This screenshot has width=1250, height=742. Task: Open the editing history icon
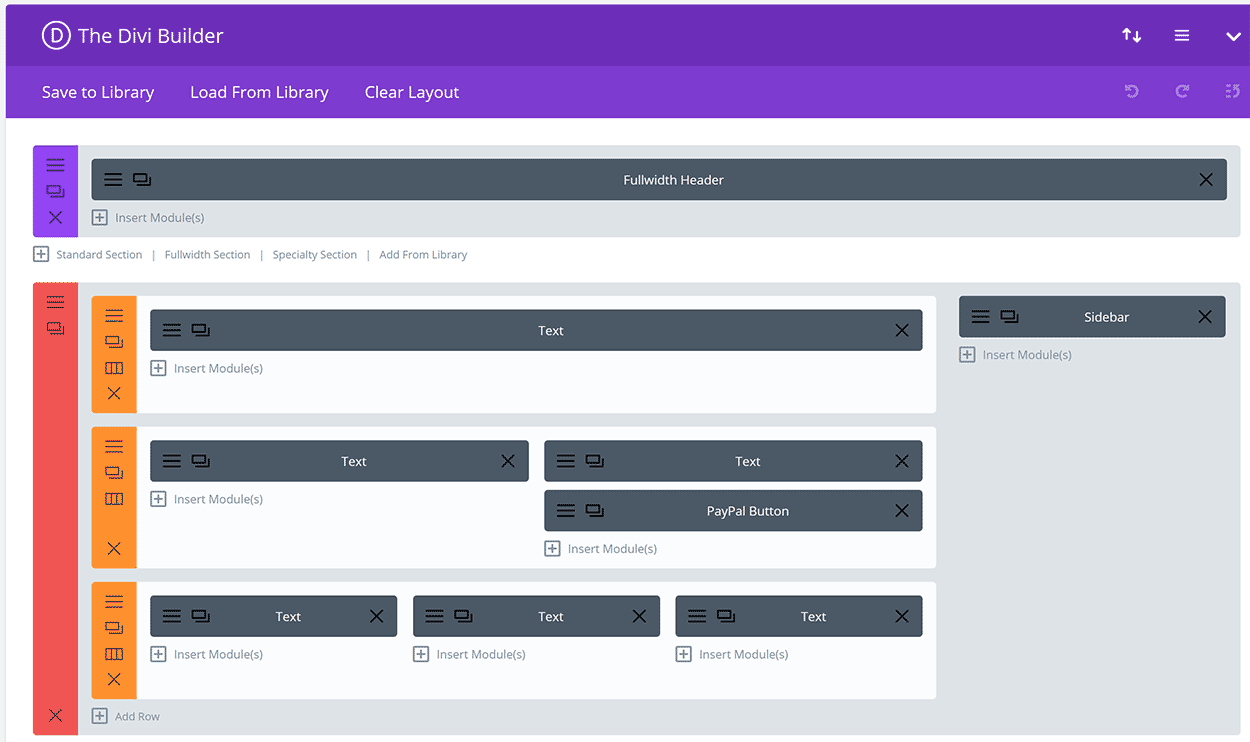point(1233,92)
